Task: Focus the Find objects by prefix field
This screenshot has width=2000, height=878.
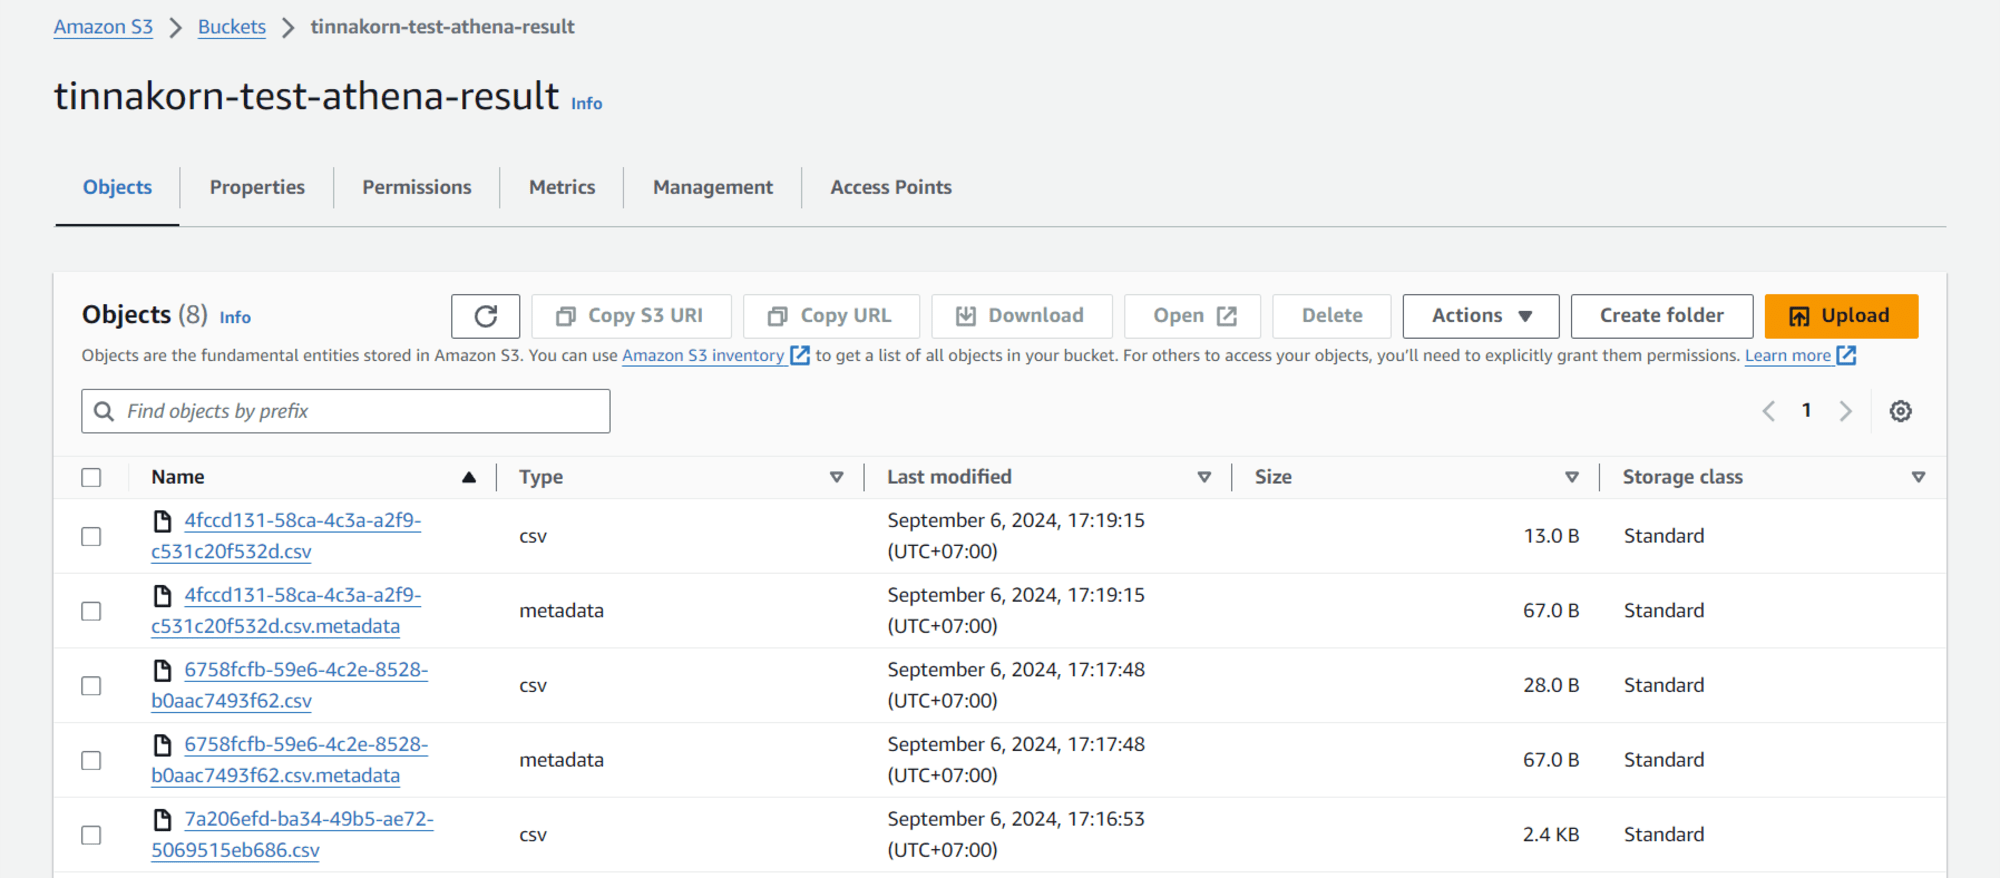Action: coord(346,411)
